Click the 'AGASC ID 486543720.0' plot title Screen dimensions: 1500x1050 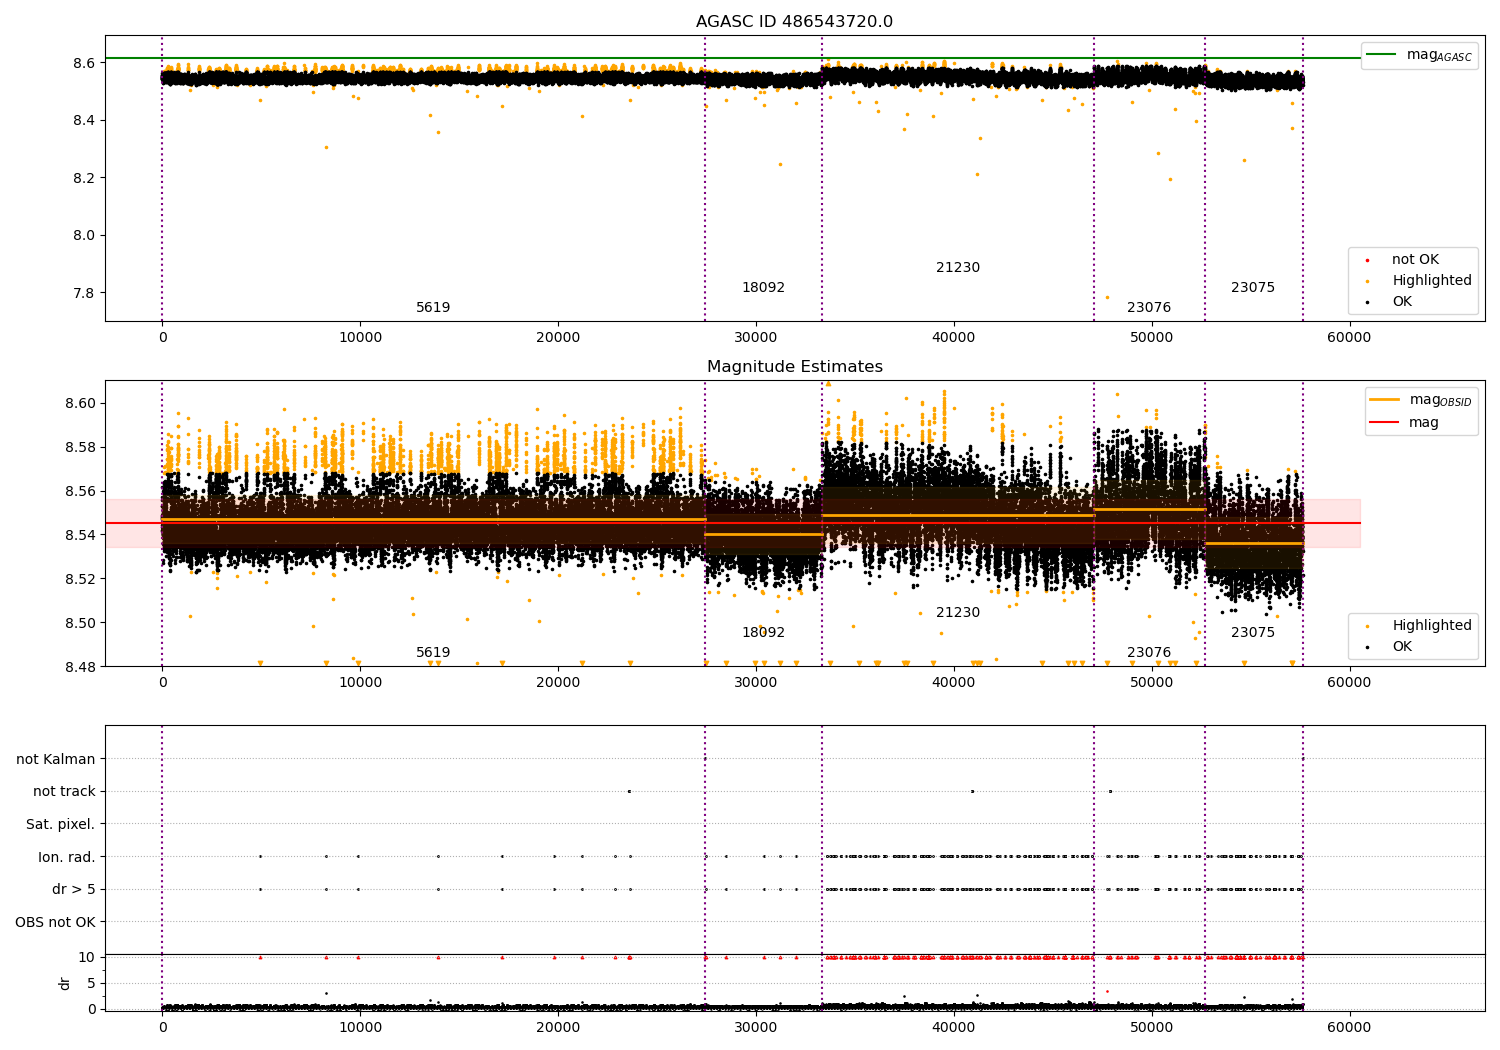(x=794, y=22)
